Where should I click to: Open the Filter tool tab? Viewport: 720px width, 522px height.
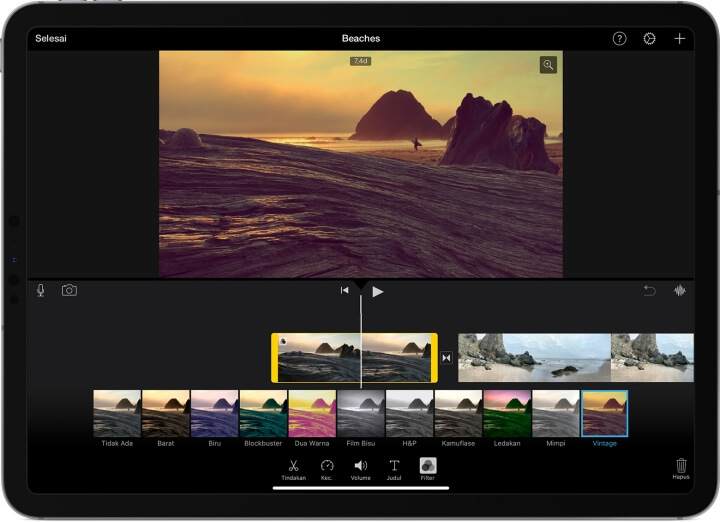[428, 469]
